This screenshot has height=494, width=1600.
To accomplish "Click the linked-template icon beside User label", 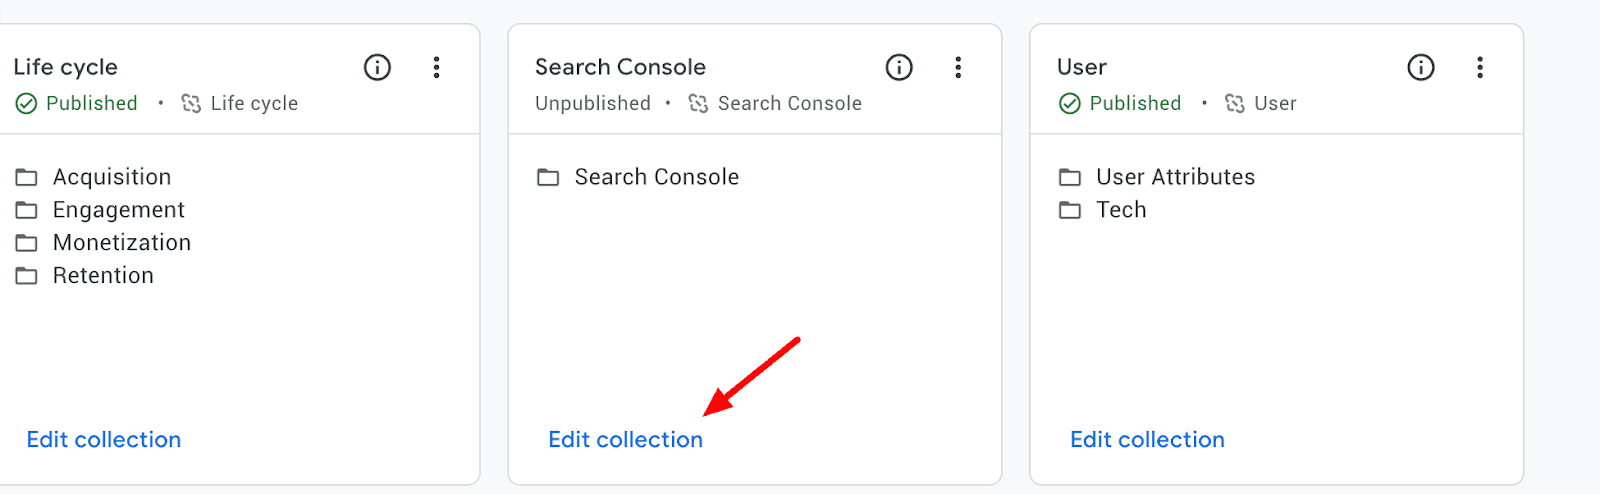I will [1235, 104].
